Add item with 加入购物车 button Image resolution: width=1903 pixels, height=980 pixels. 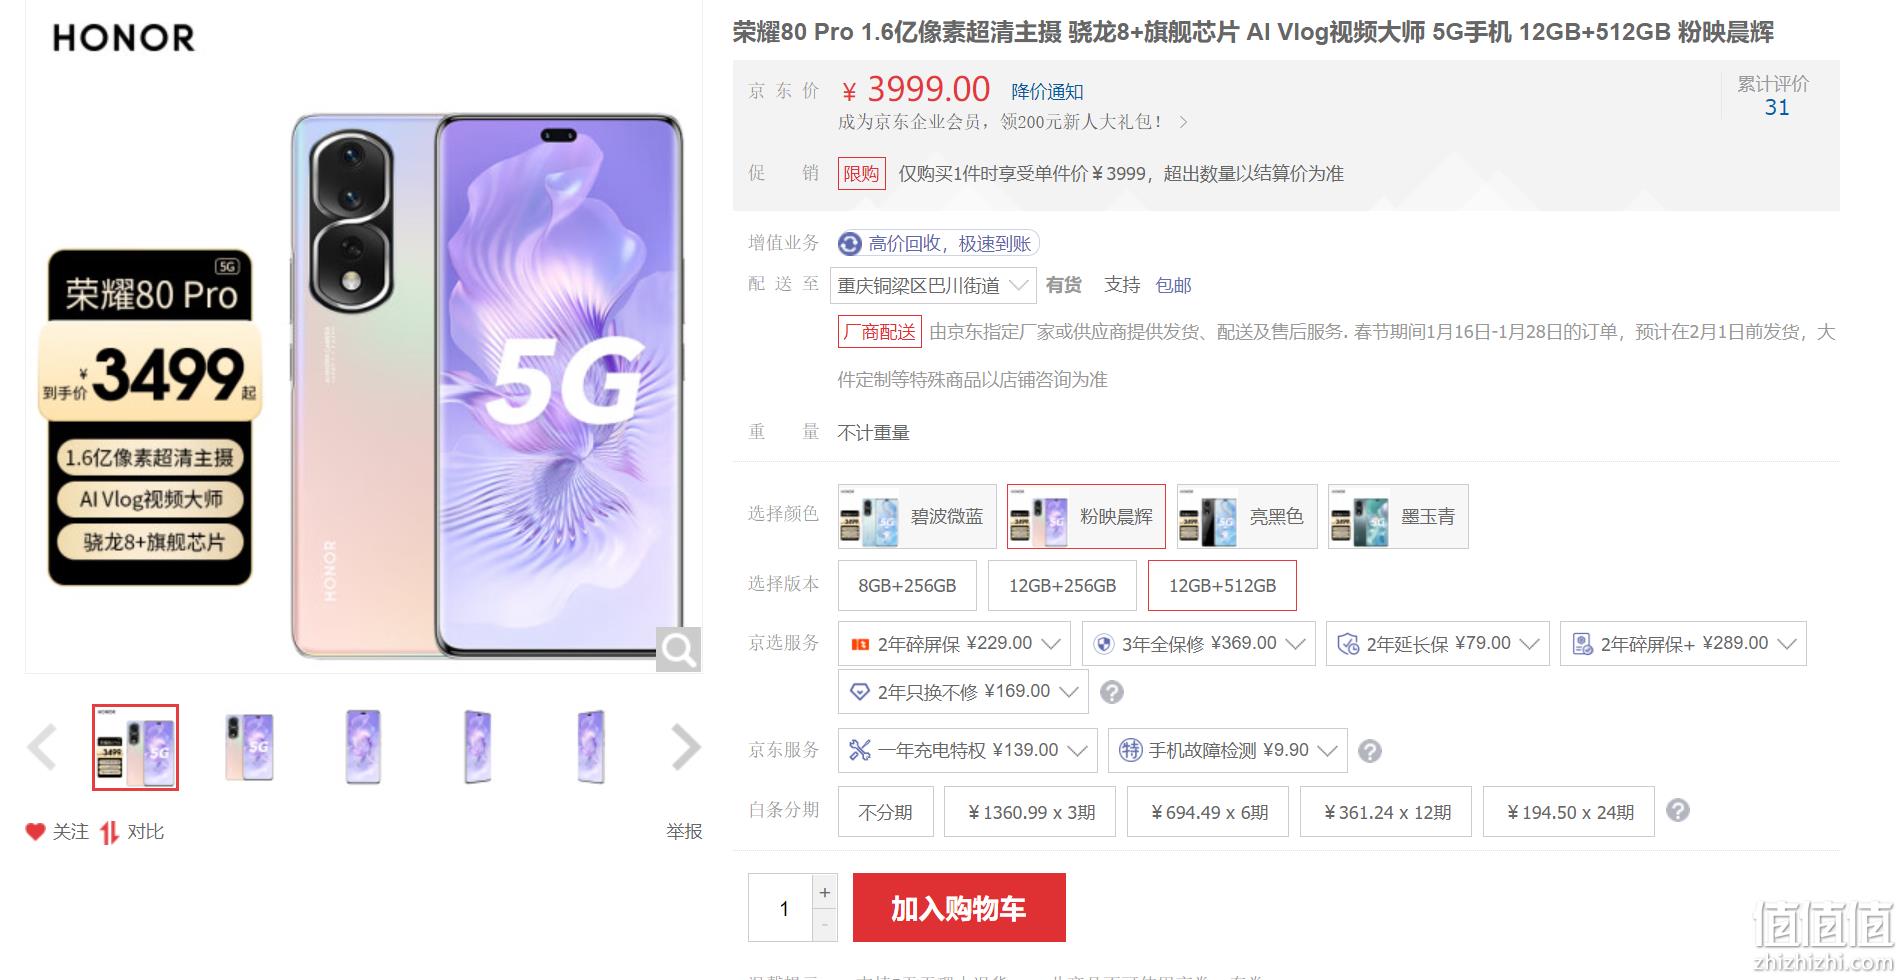pyautogui.click(x=959, y=908)
